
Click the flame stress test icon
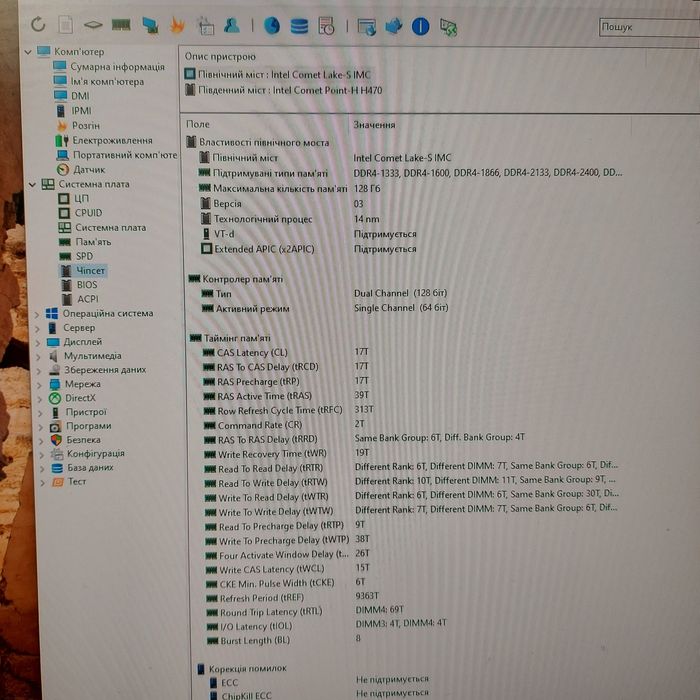coord(177,25)
